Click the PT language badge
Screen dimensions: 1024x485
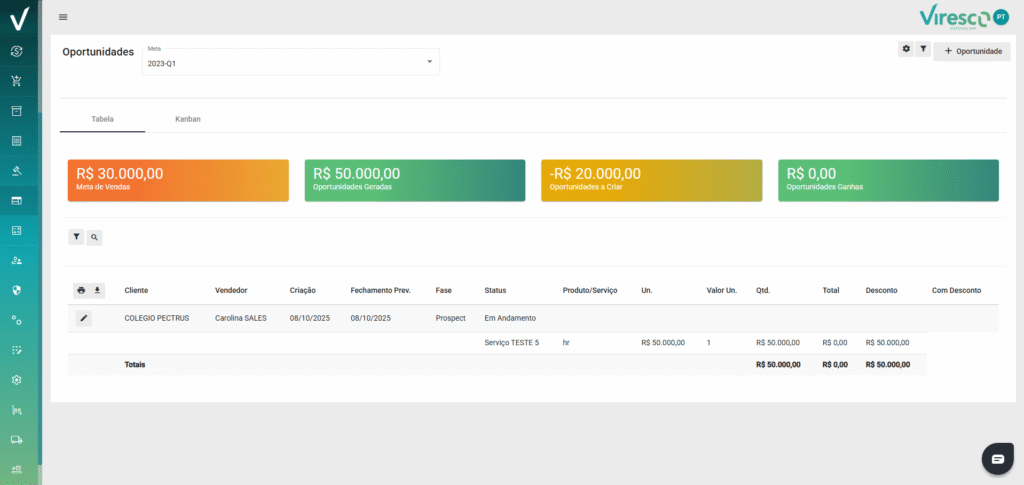tap(1001, 17)
